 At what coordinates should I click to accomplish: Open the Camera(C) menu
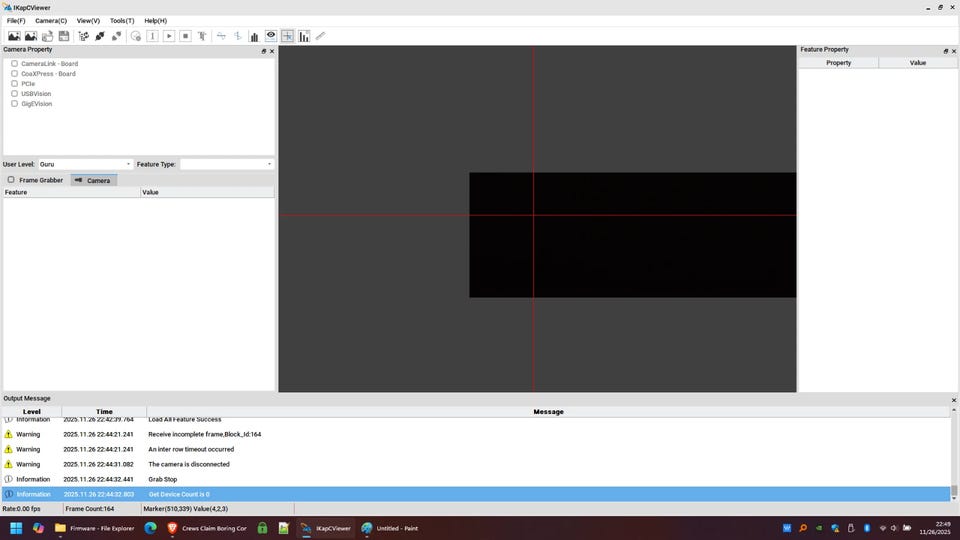[x=51, y=21]
